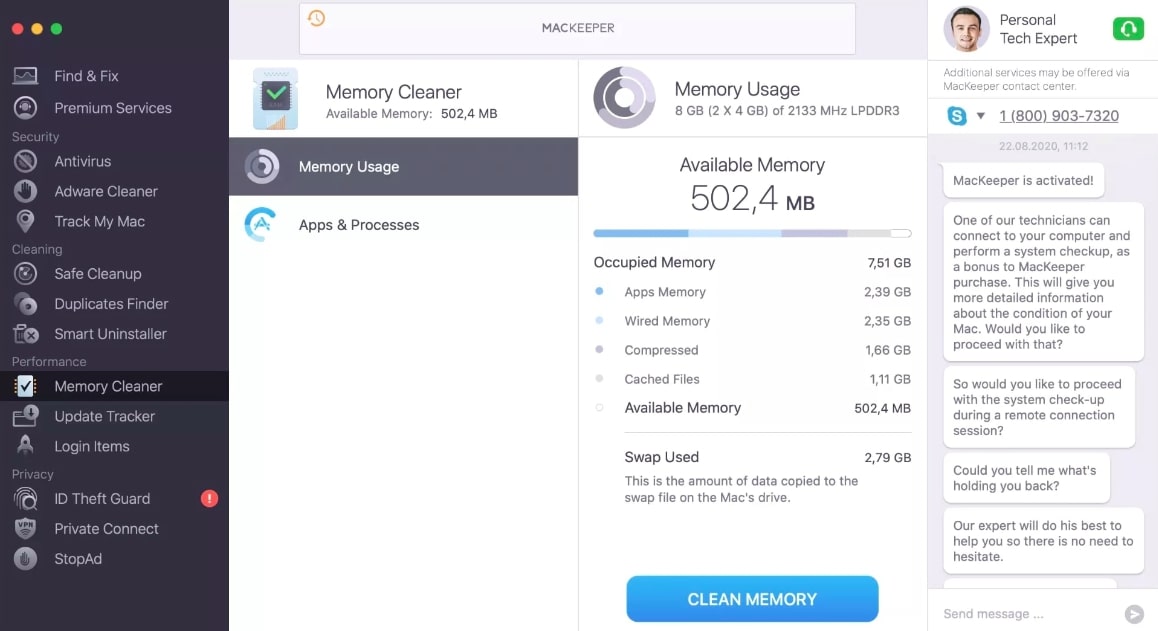Click the Cached Files row label

662,379
